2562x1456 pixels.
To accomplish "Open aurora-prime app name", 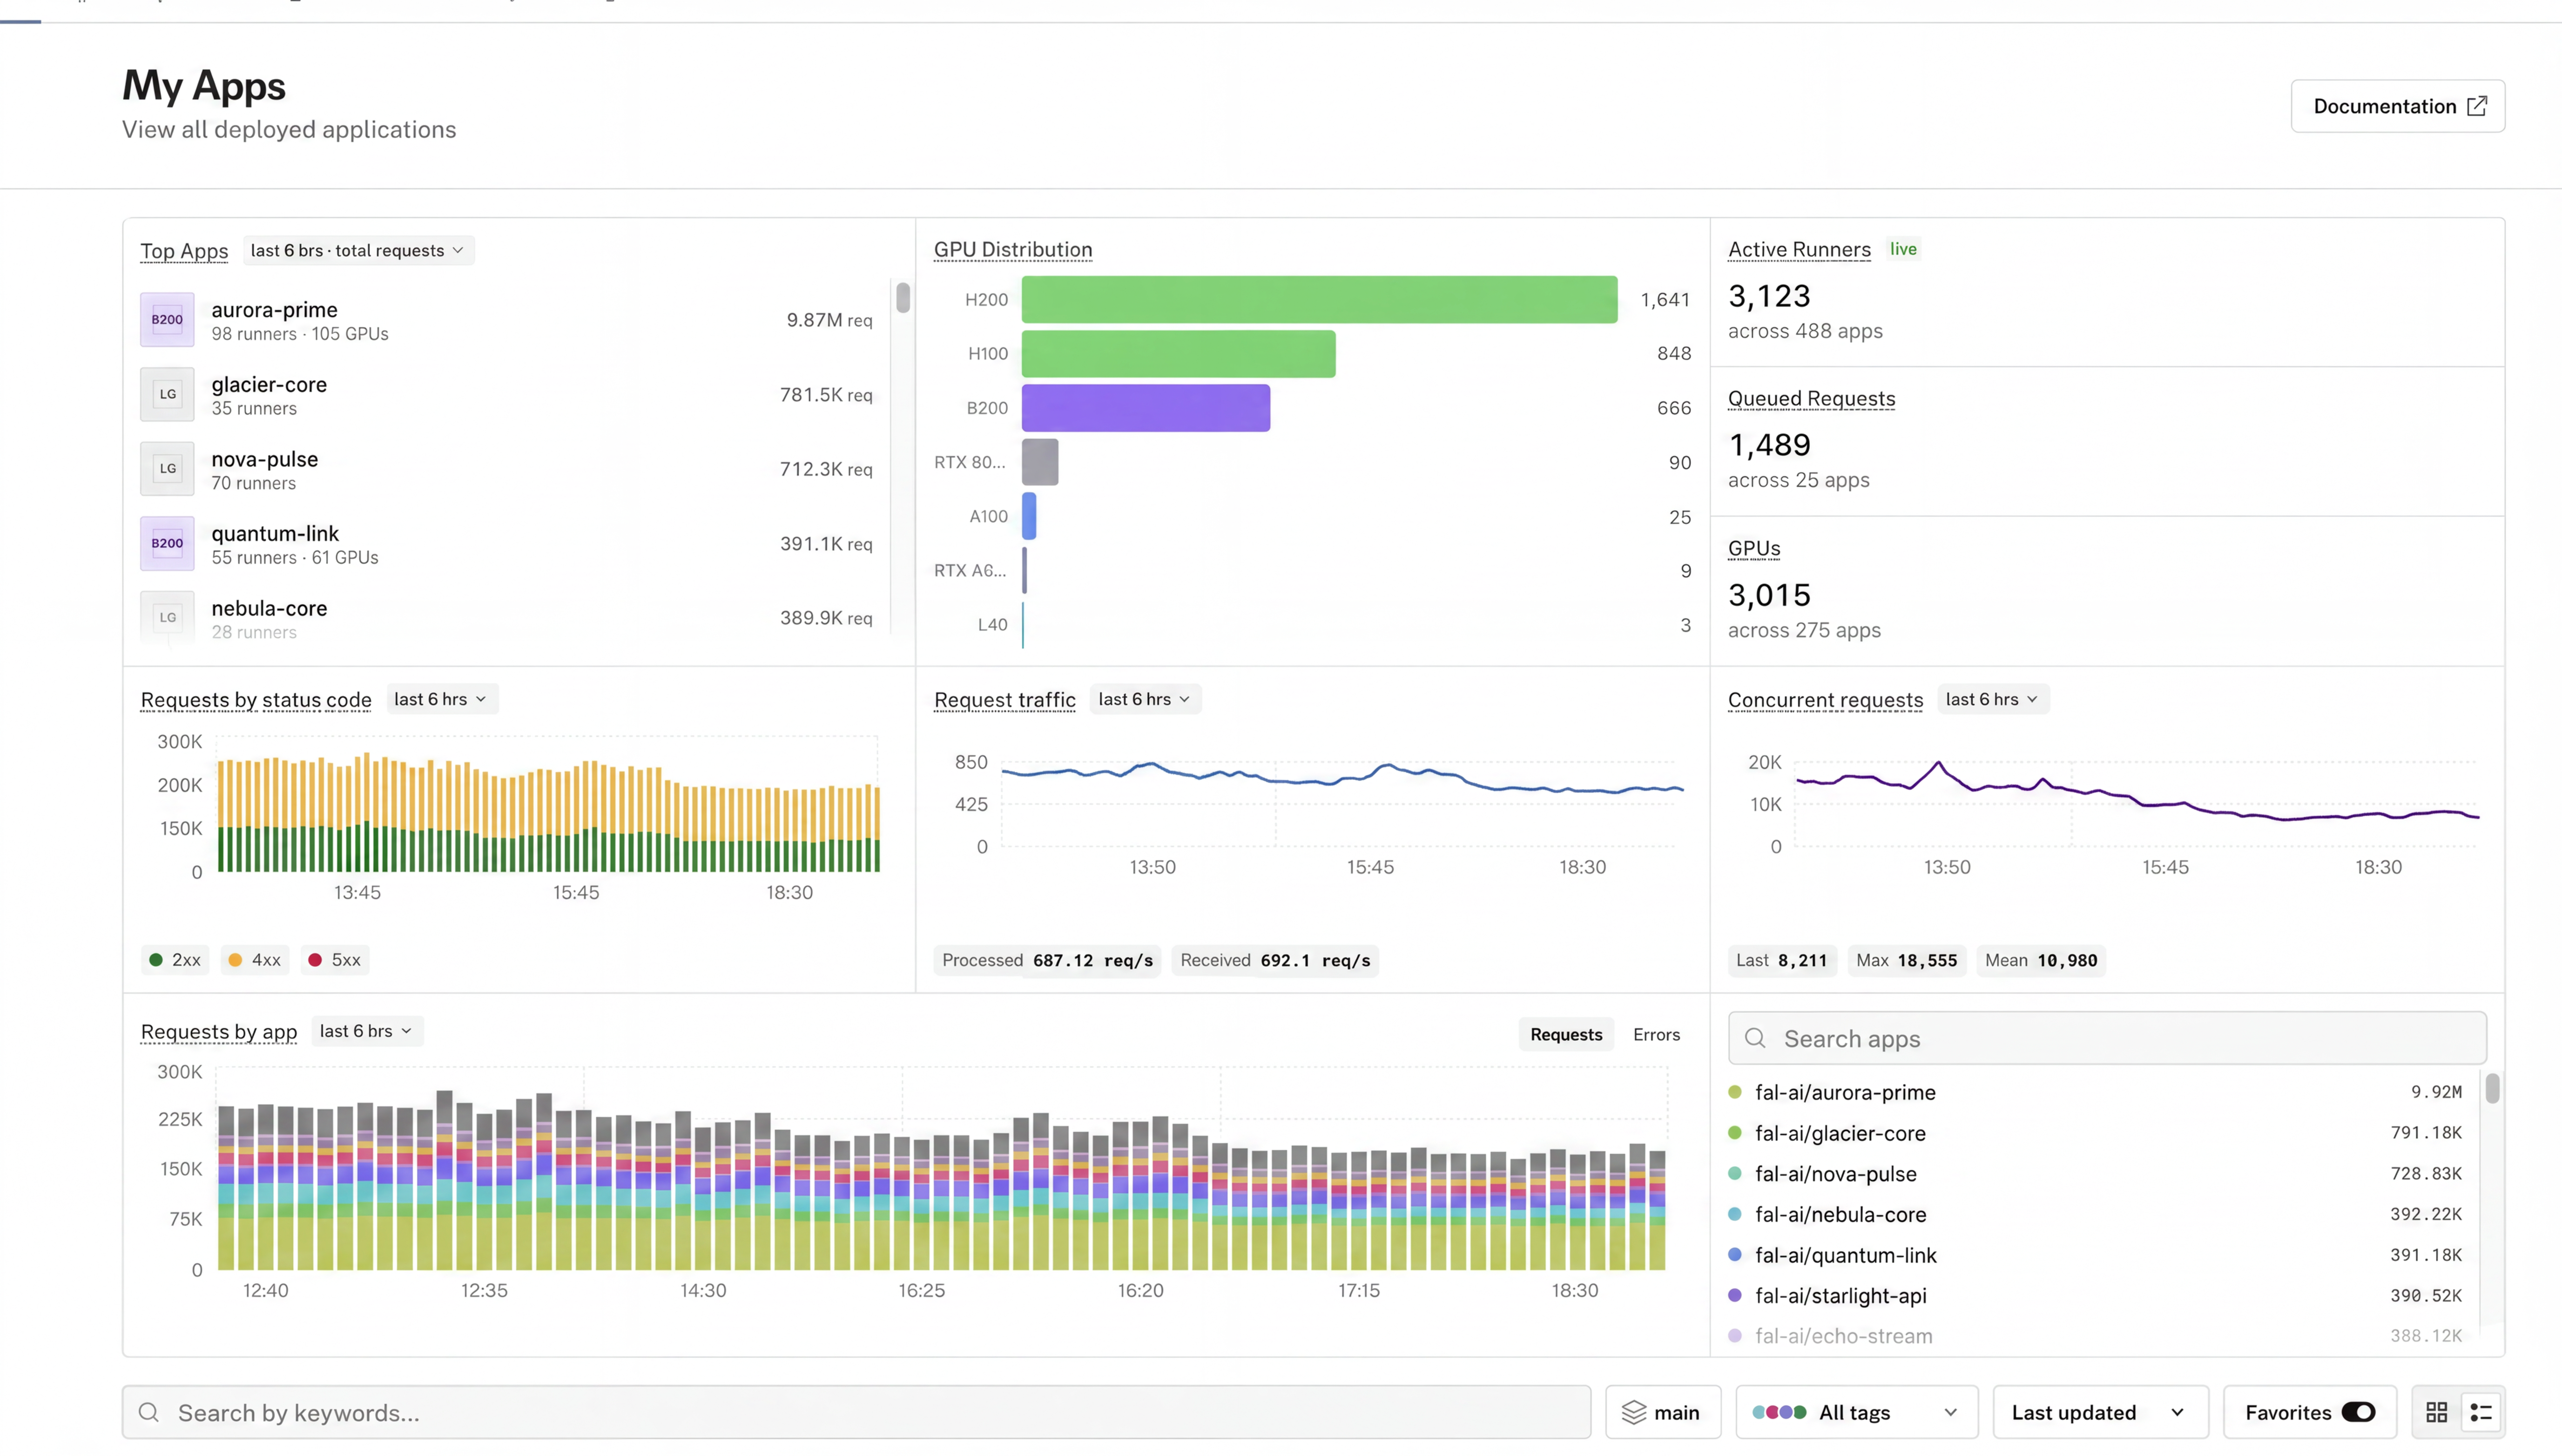I will click(274, 310).
